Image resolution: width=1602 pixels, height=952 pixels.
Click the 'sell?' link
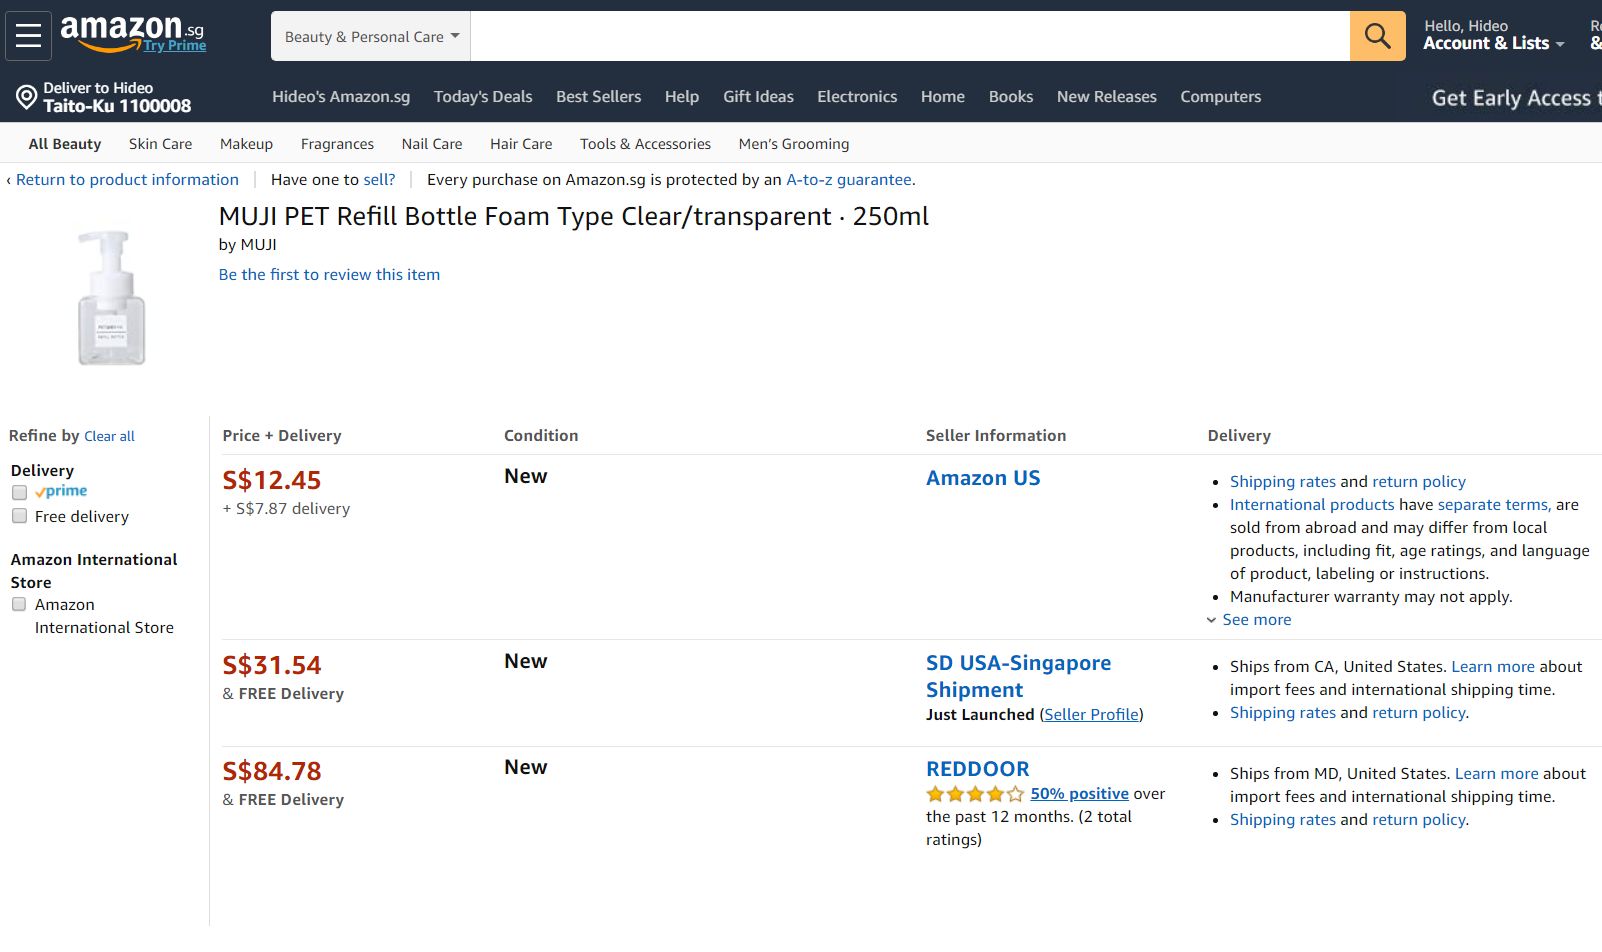(379, 180)
